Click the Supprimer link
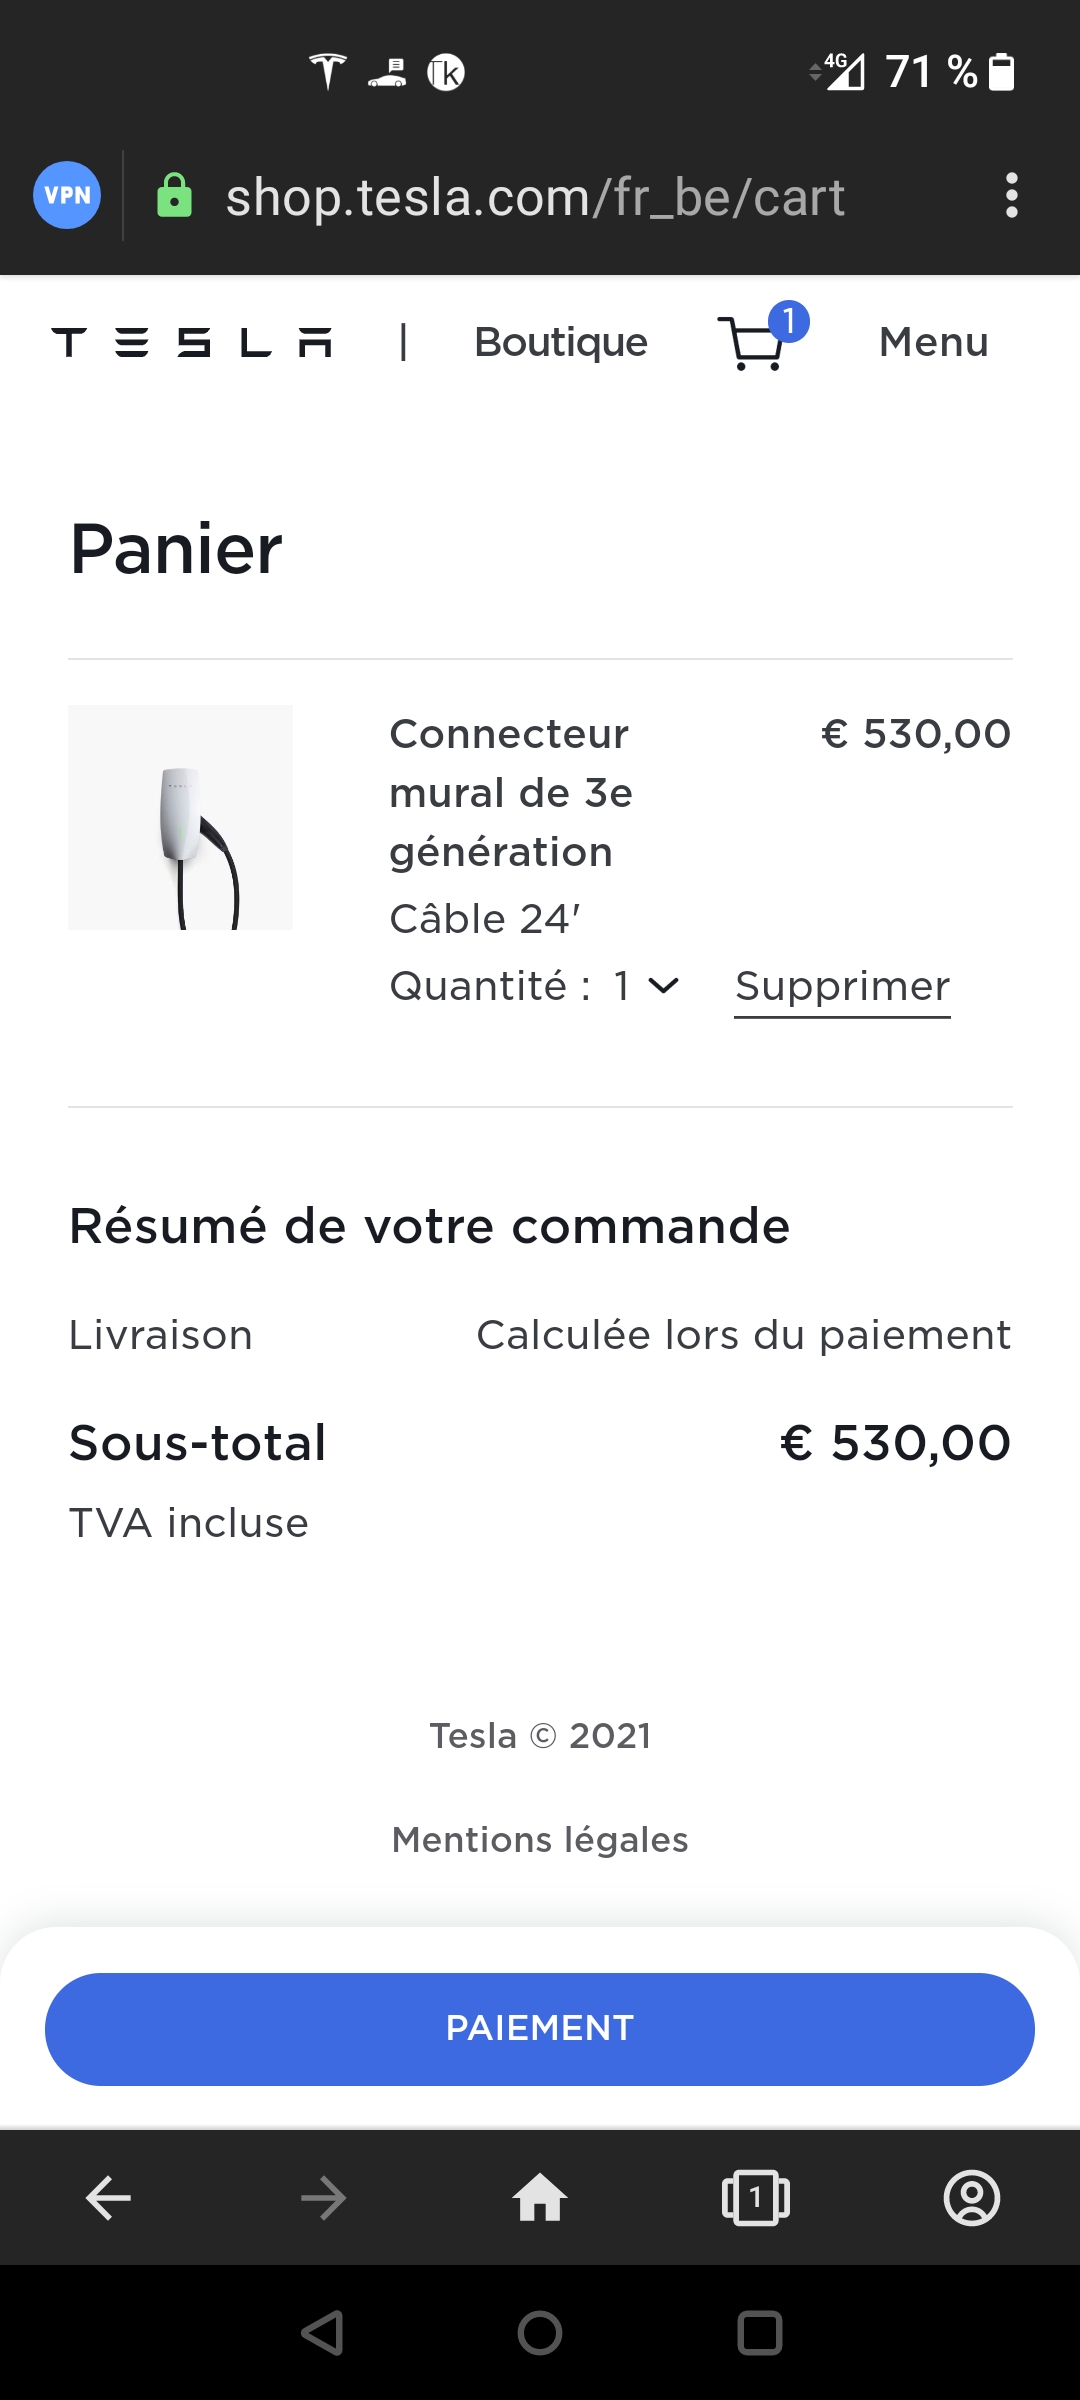The image size is (1080, 2400). click(x=842, y=987)
